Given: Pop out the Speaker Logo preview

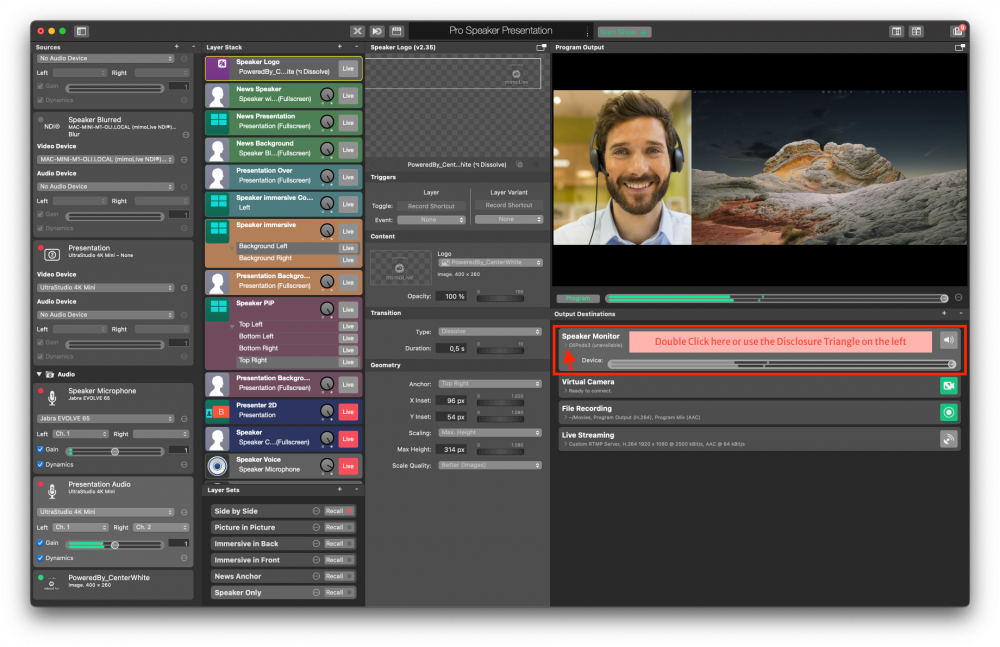Looking at the screenshot, I should (541, 47).
